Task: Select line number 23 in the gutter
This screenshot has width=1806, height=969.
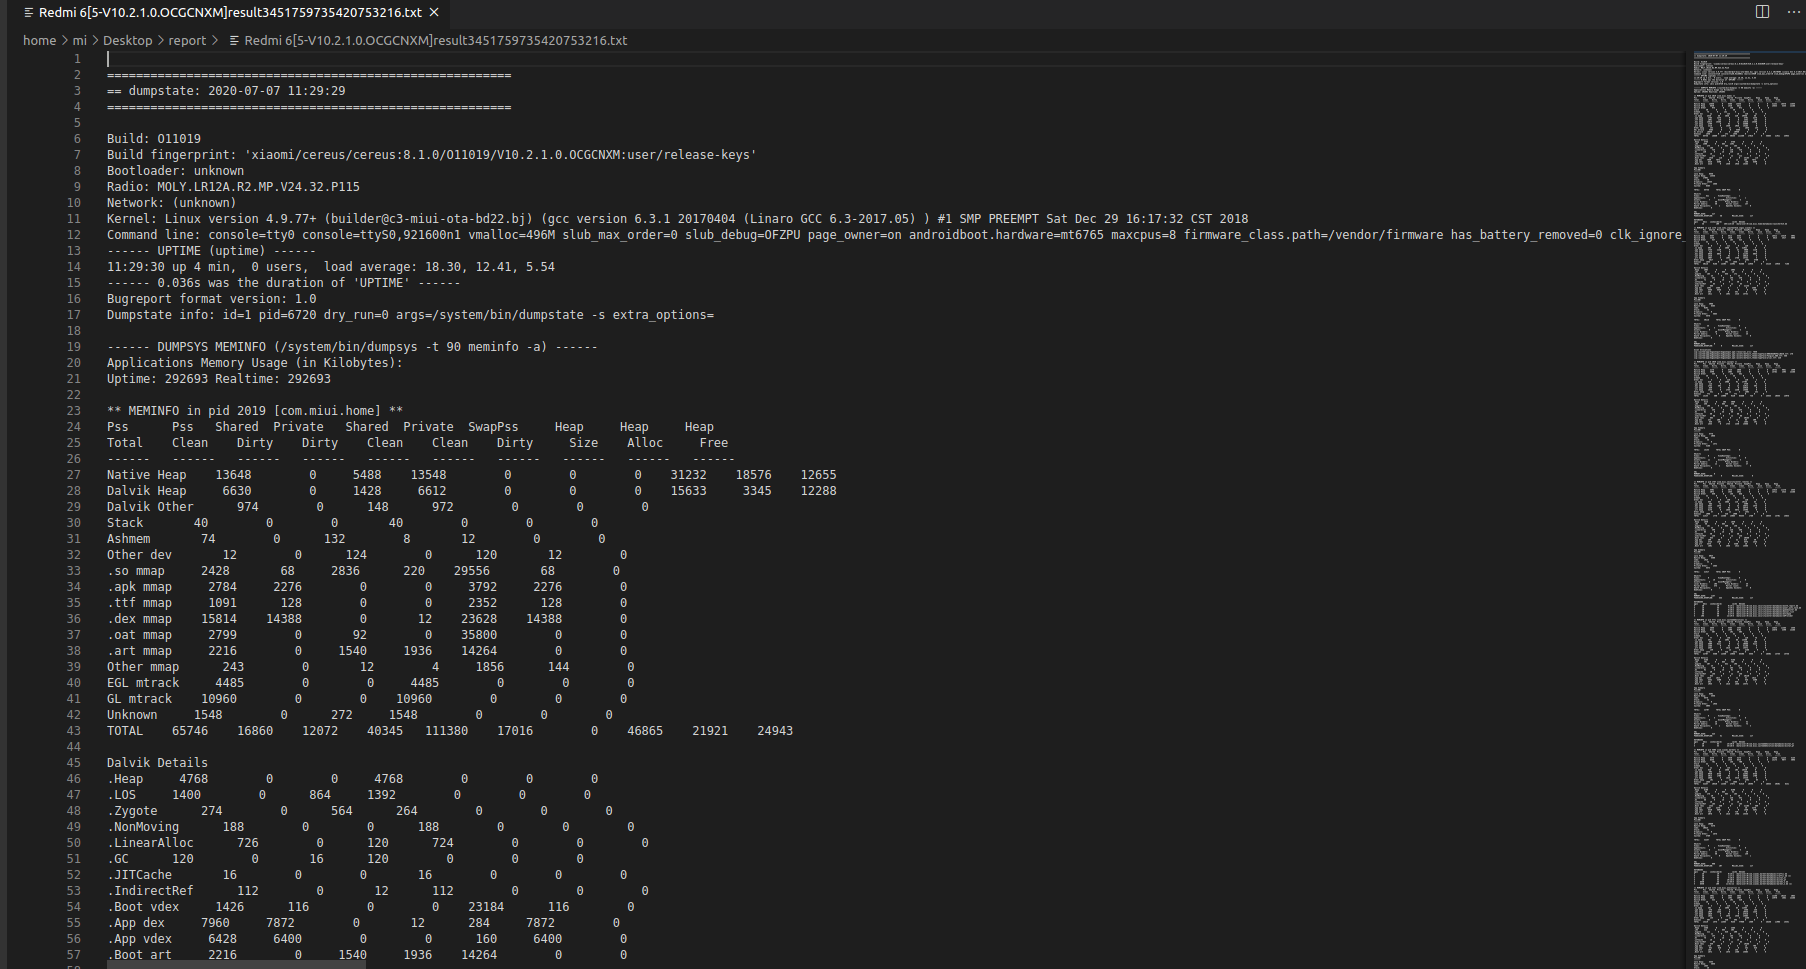Action: (x=74, y=411)
